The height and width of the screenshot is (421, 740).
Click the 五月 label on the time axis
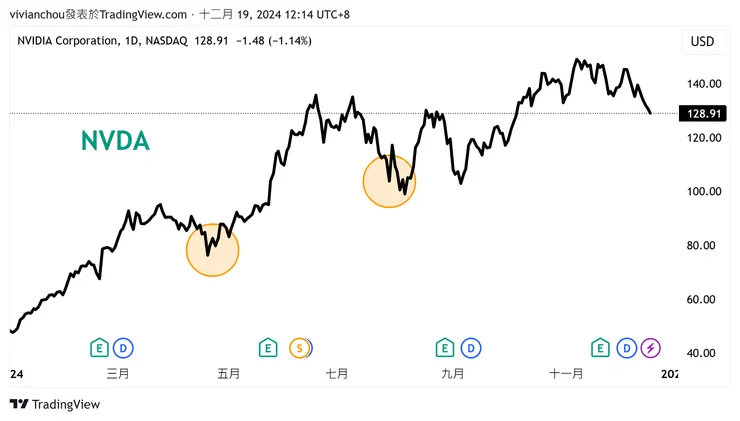click(x=228, y=374)
